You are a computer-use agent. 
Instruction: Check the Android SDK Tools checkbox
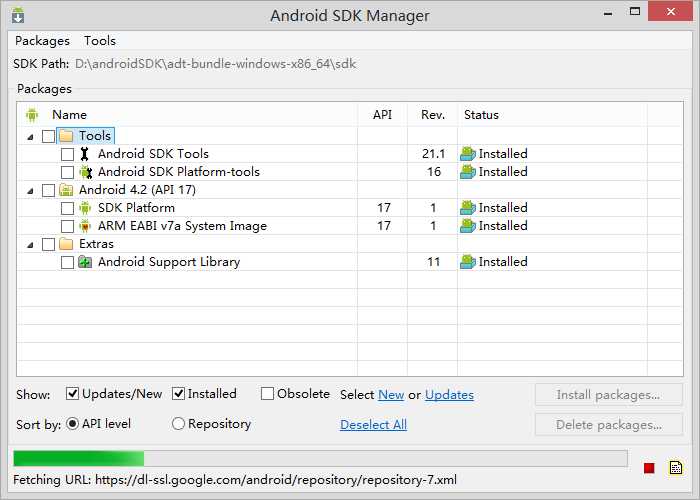(x=67, y=154)
